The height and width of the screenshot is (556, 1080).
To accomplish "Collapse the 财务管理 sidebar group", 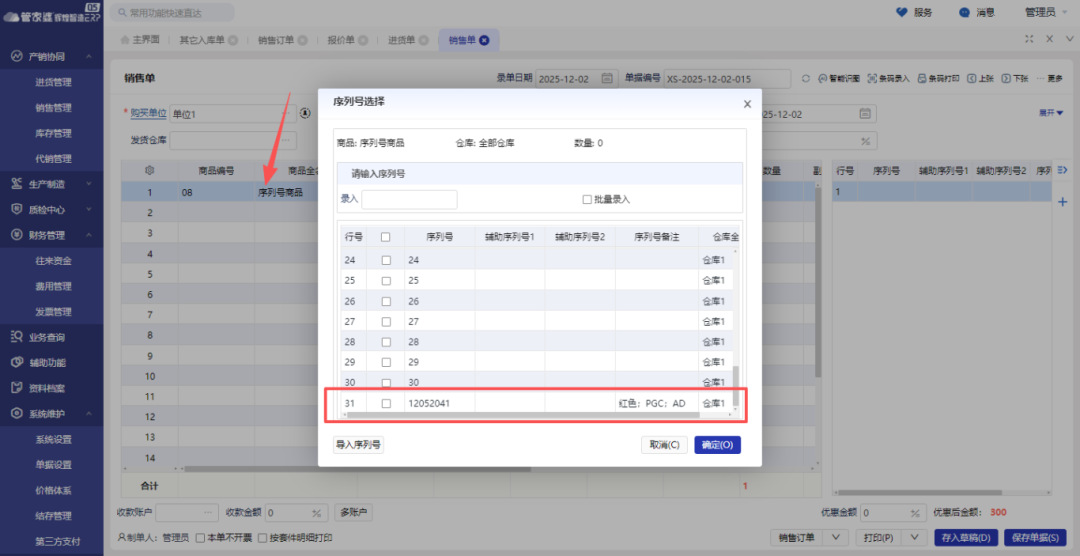I will [89, 235].
